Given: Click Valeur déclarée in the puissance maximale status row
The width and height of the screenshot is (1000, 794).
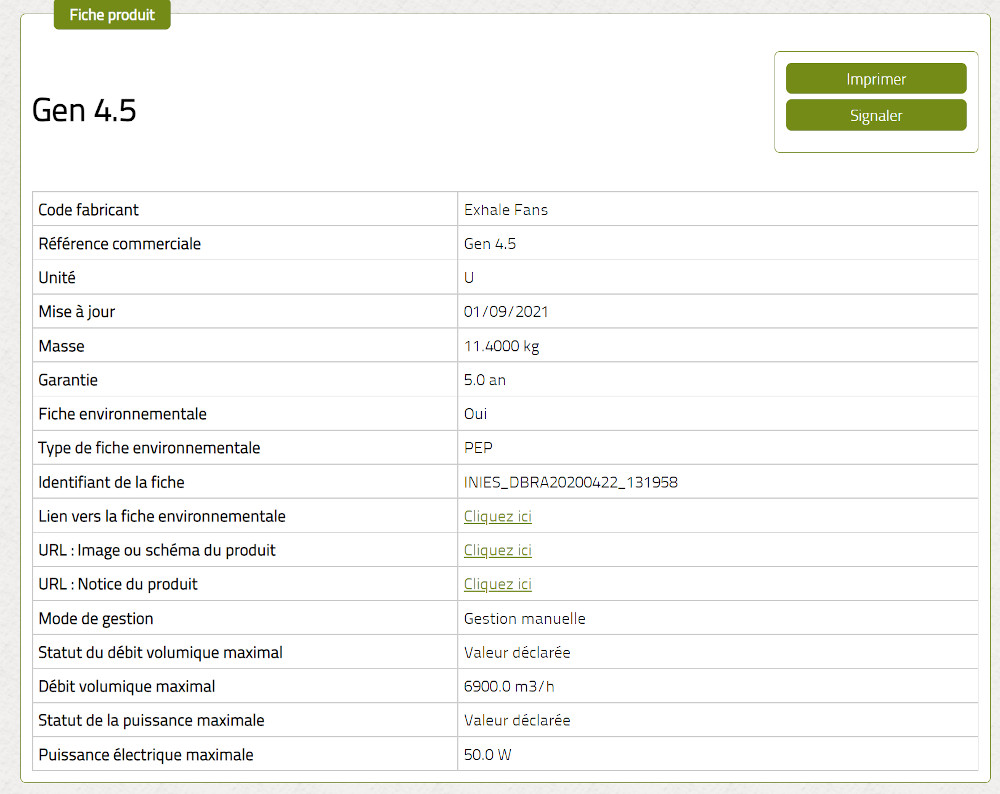Looking at the screenshot, I should (x=517, y=720).
